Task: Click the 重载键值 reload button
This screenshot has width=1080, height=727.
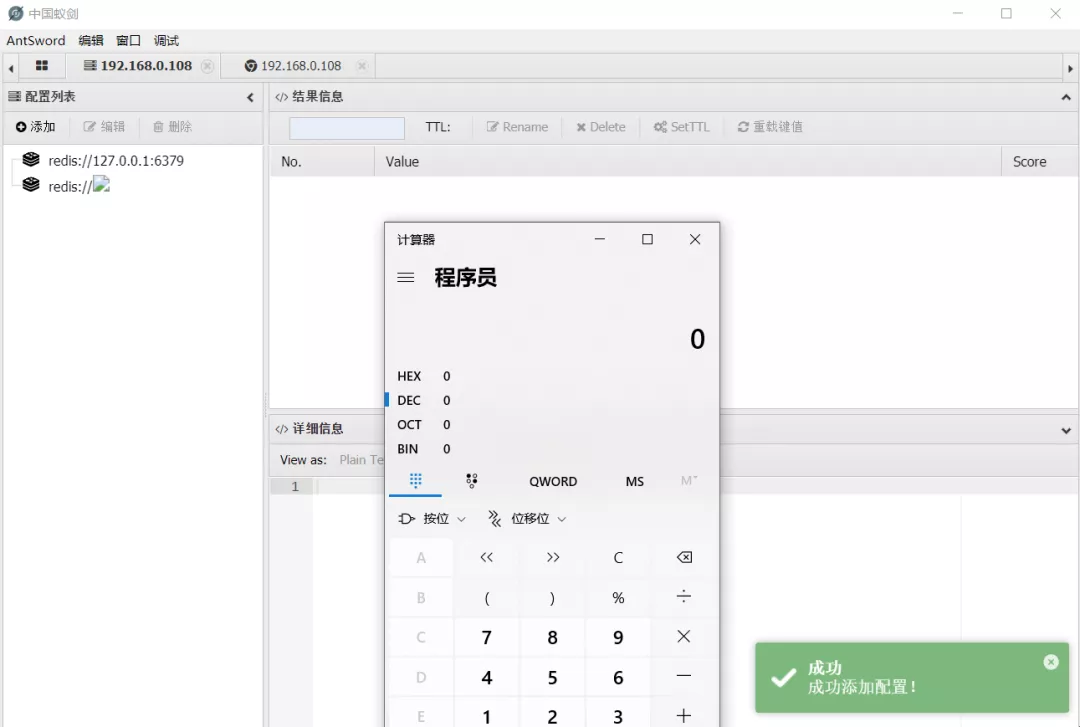Action: click(x=770, y=127)
